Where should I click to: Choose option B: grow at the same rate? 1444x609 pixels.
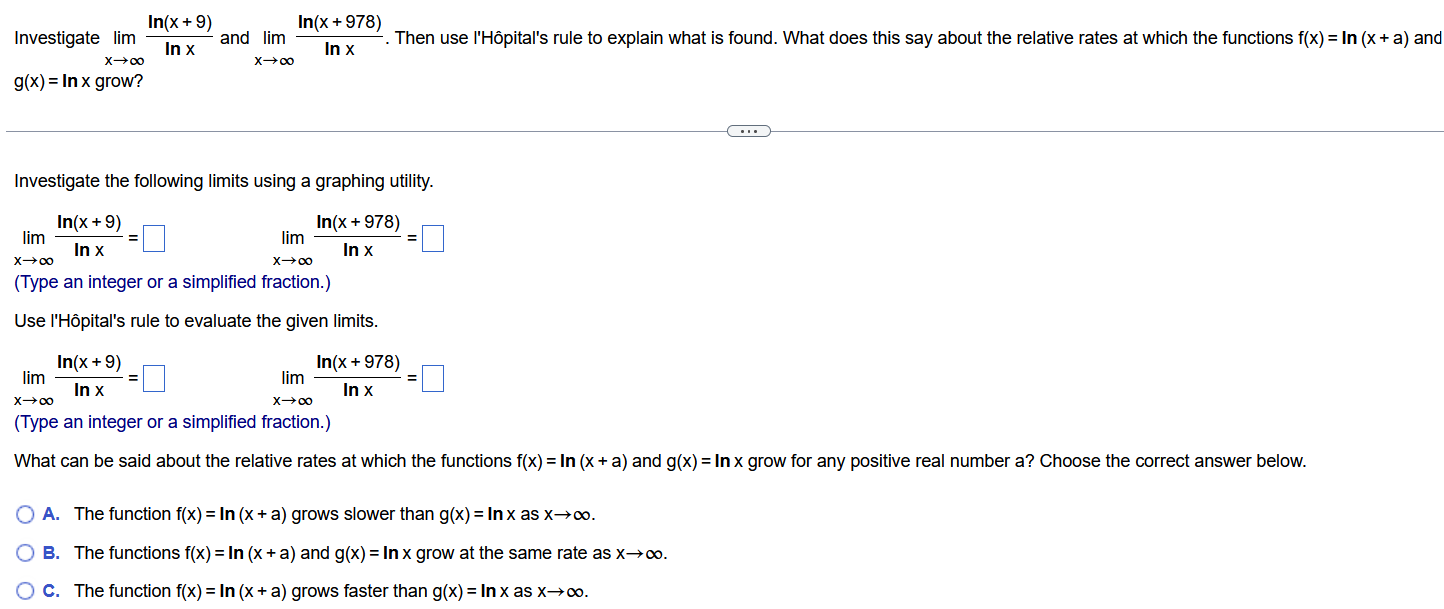point(26,553)
